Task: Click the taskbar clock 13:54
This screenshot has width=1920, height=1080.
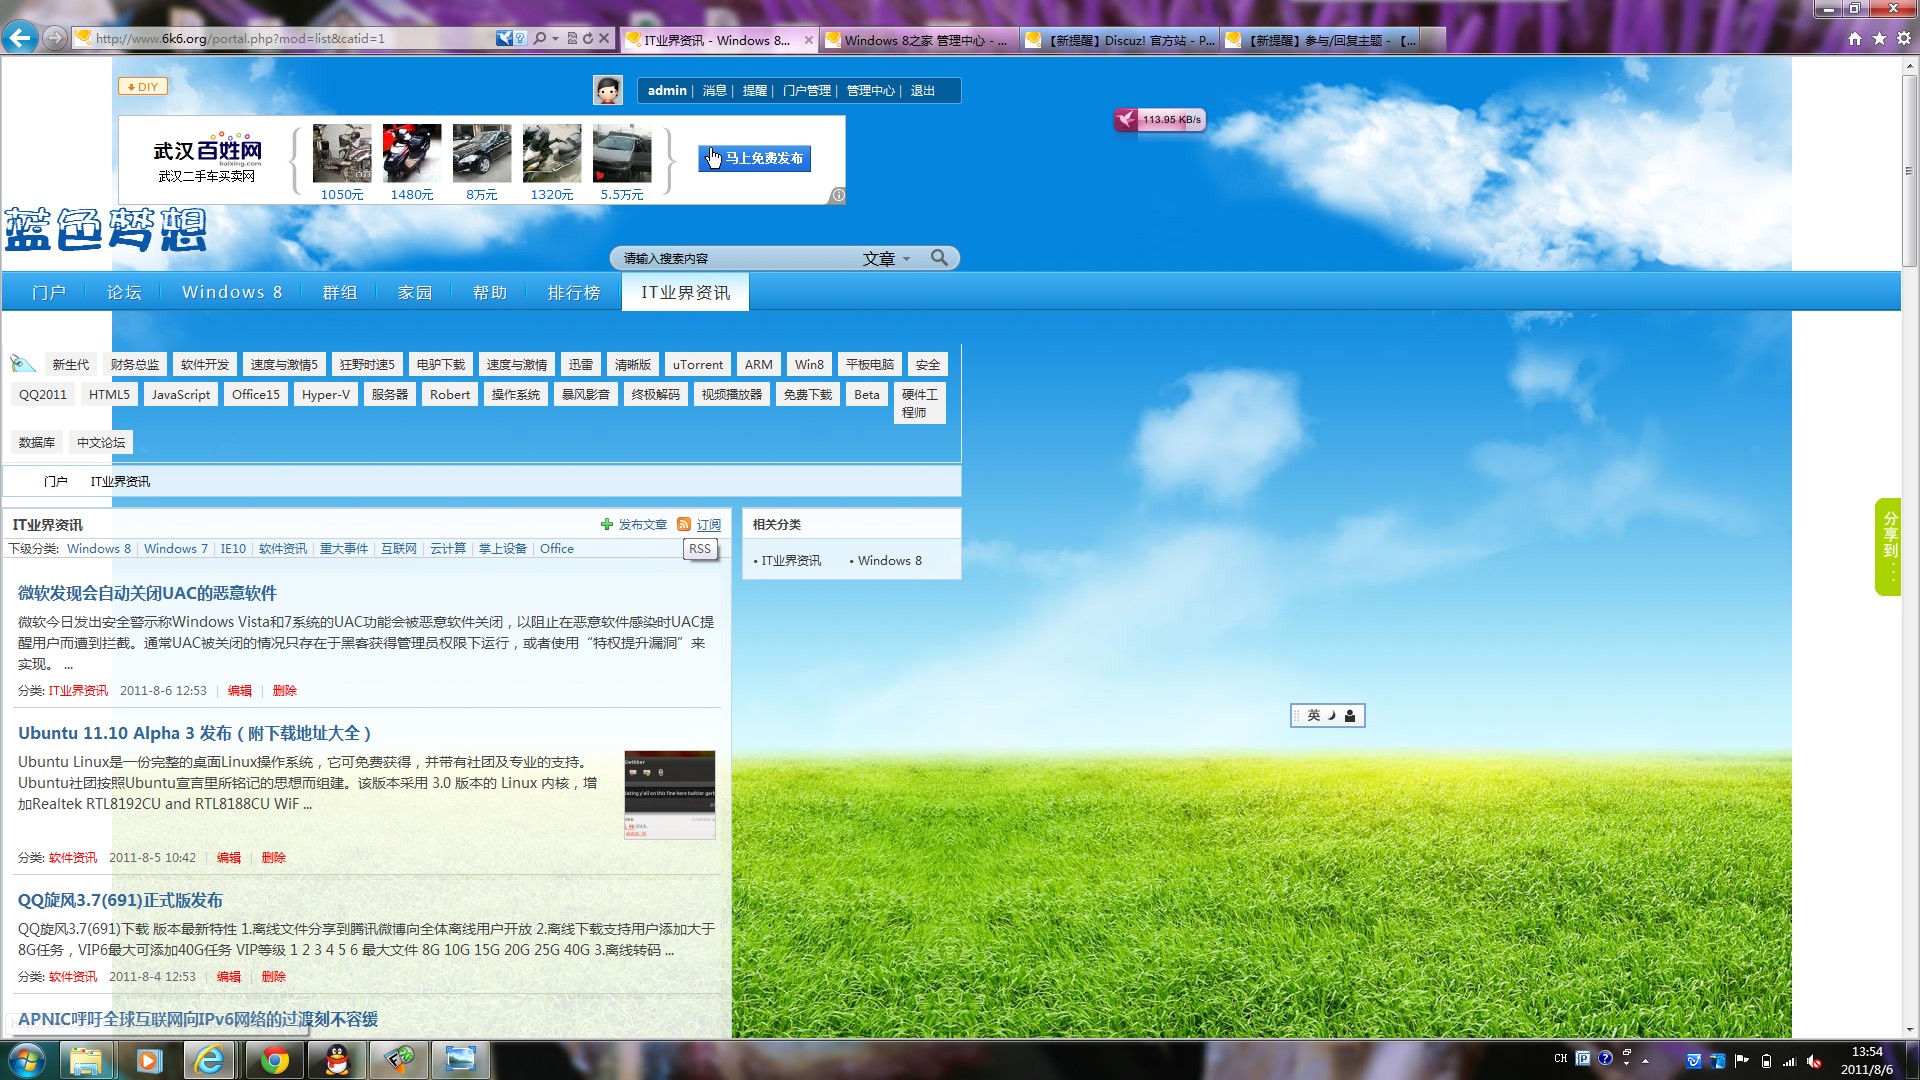Action: 1866,1060
